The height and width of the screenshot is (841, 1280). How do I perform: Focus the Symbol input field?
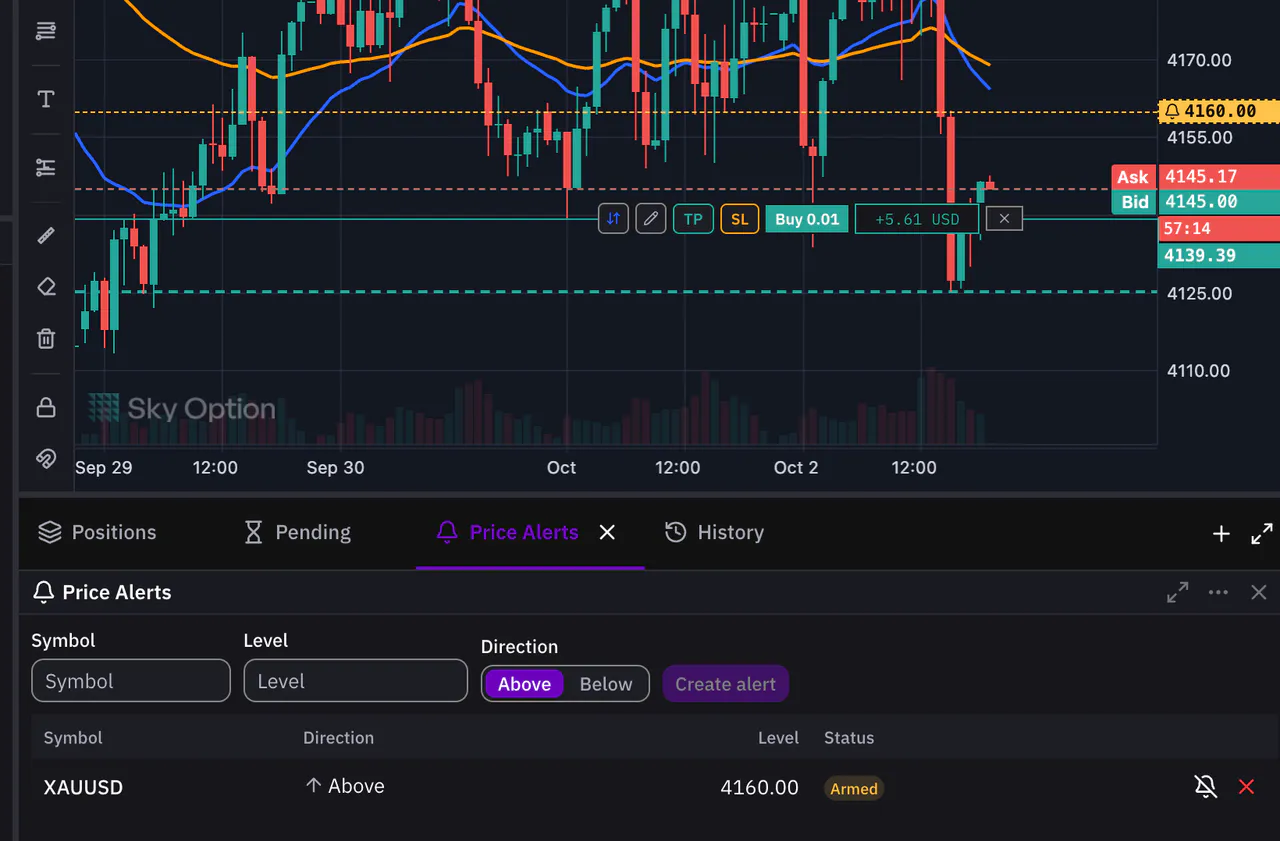pos(131,681)
